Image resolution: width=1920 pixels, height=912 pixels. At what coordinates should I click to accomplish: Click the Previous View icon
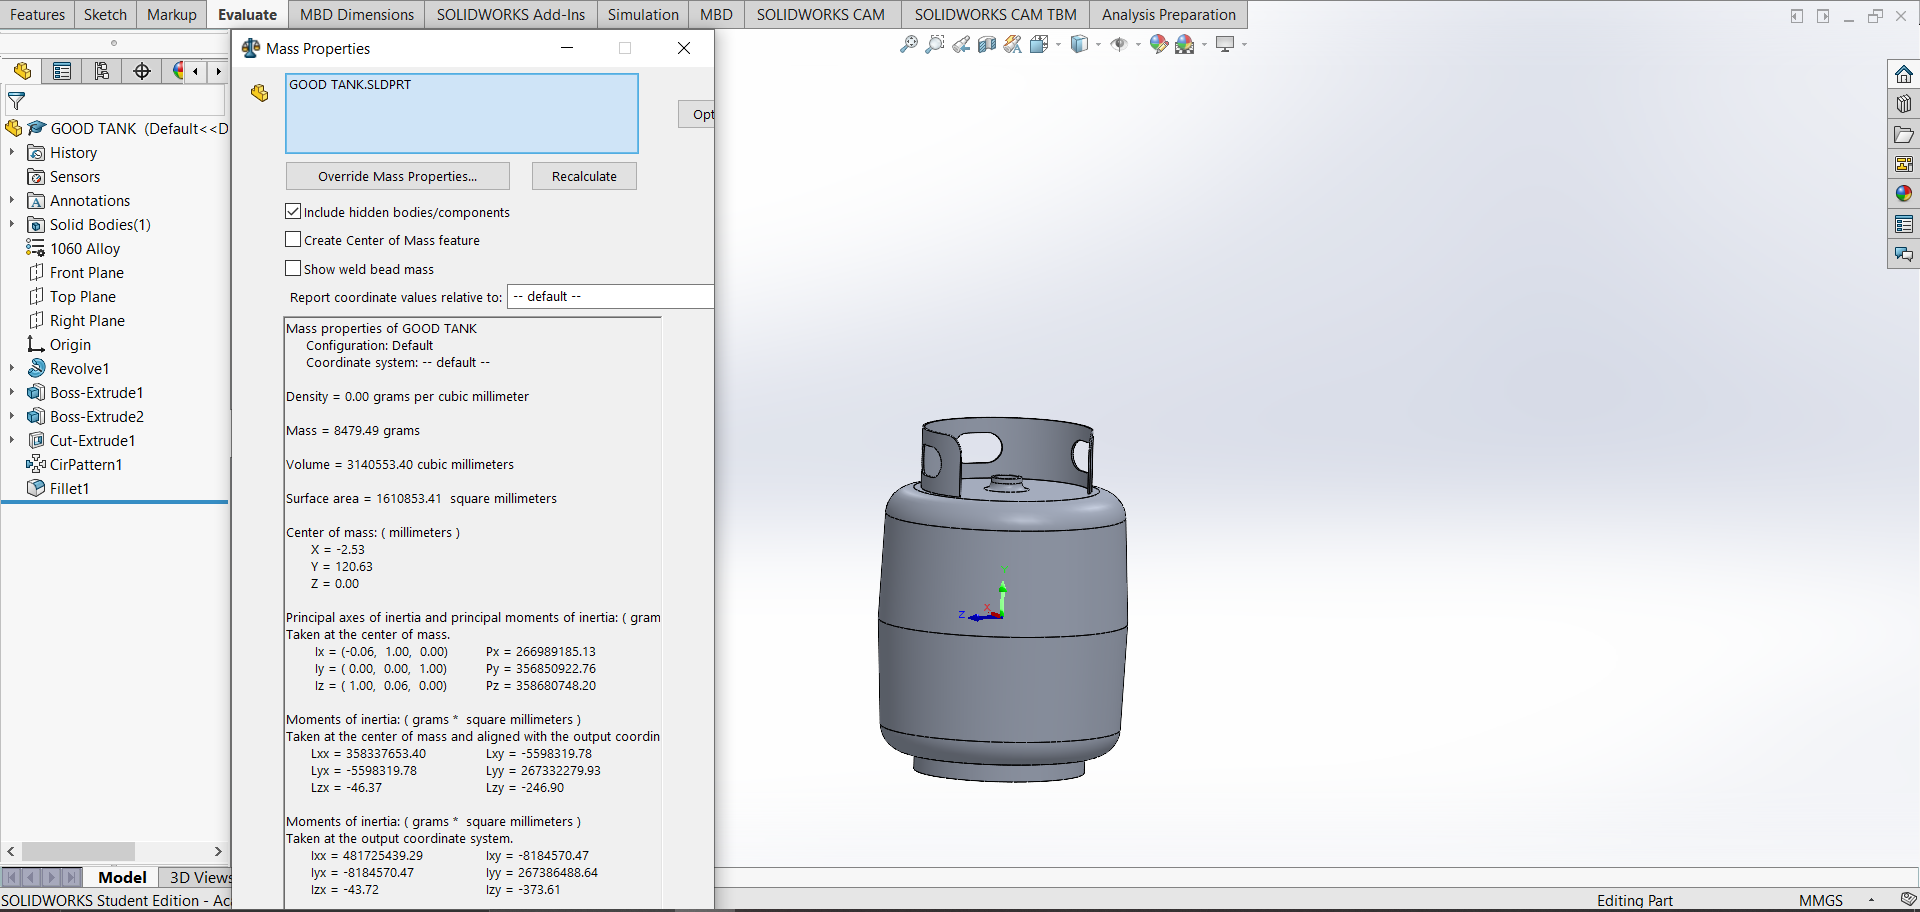click(x=961, y=44)
